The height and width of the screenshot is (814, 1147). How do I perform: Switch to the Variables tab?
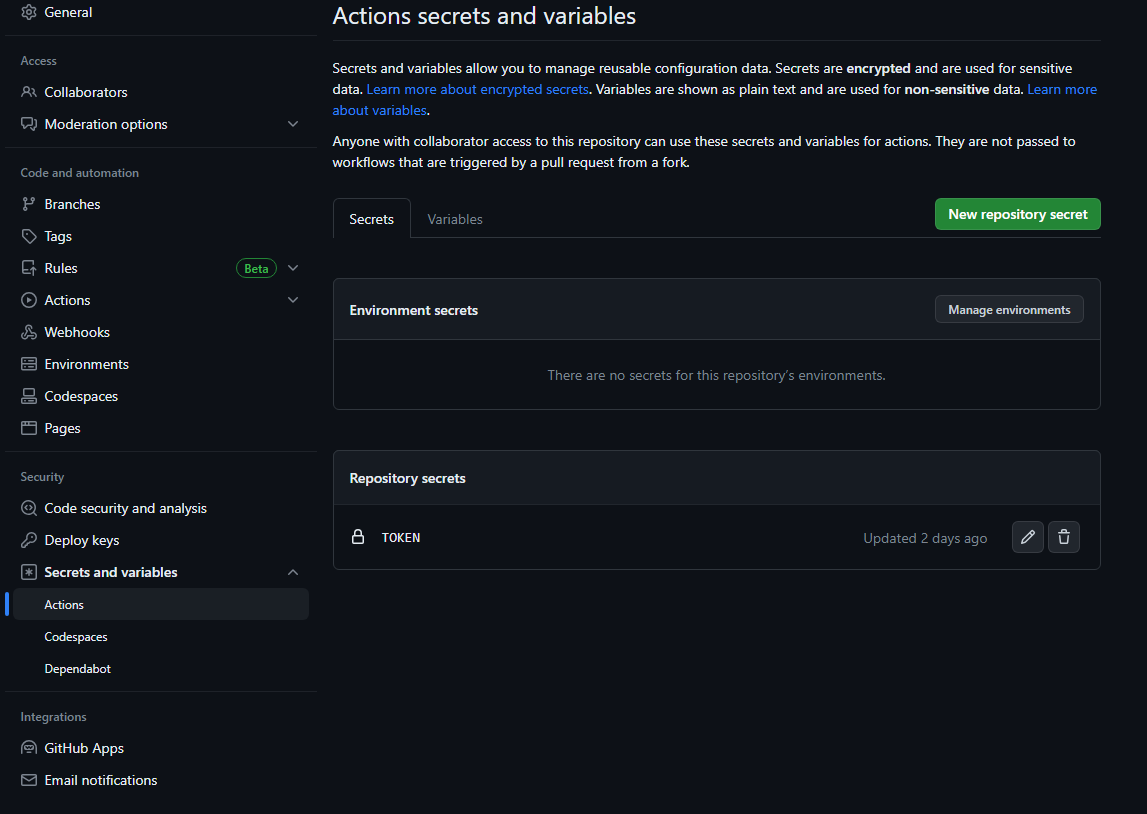click(x=454, y=218)
